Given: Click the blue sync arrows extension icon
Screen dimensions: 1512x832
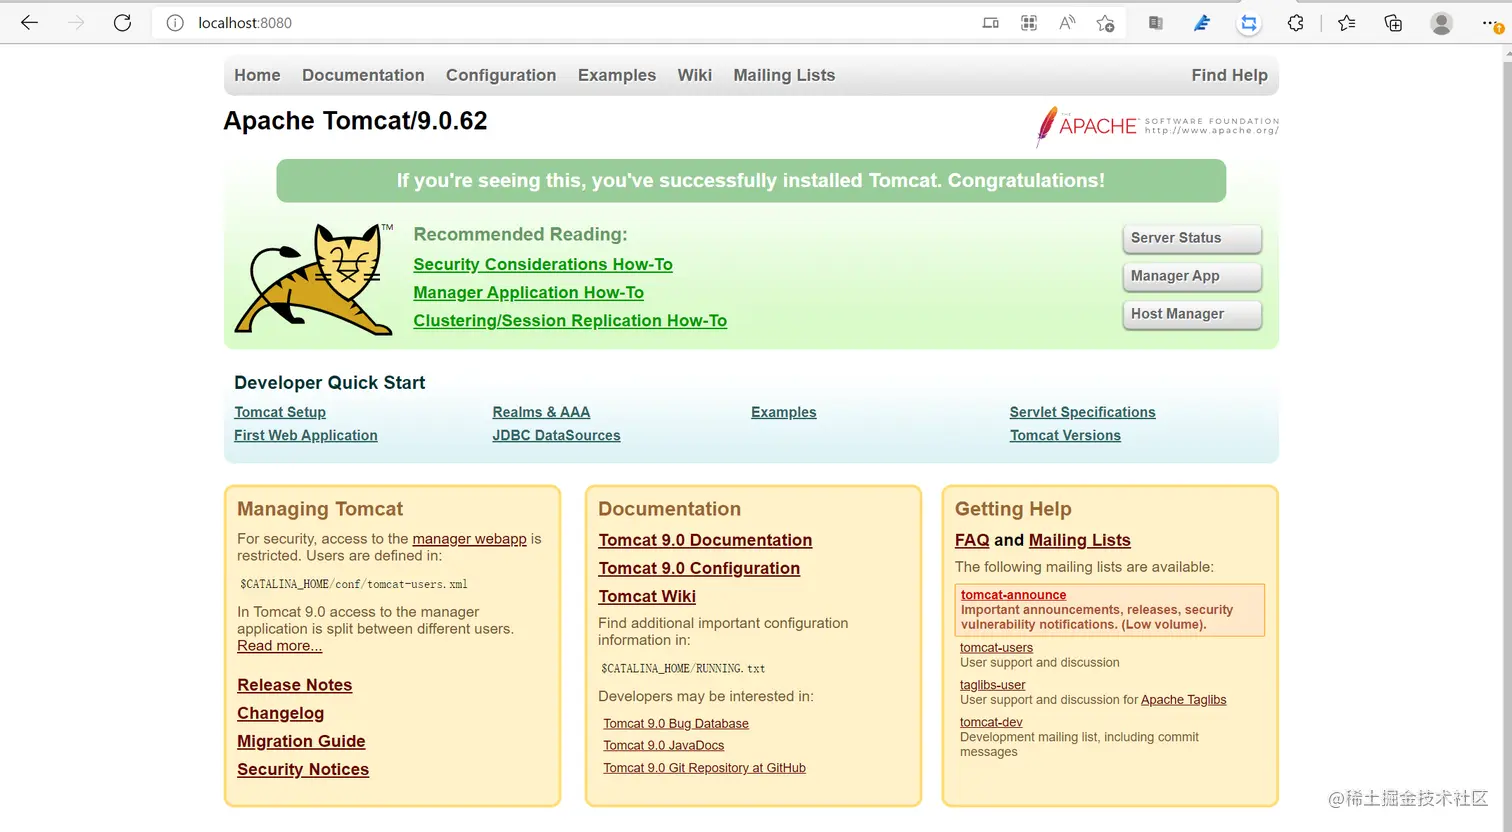Looking at the screenshot, I should click(x=1249, y=23).
